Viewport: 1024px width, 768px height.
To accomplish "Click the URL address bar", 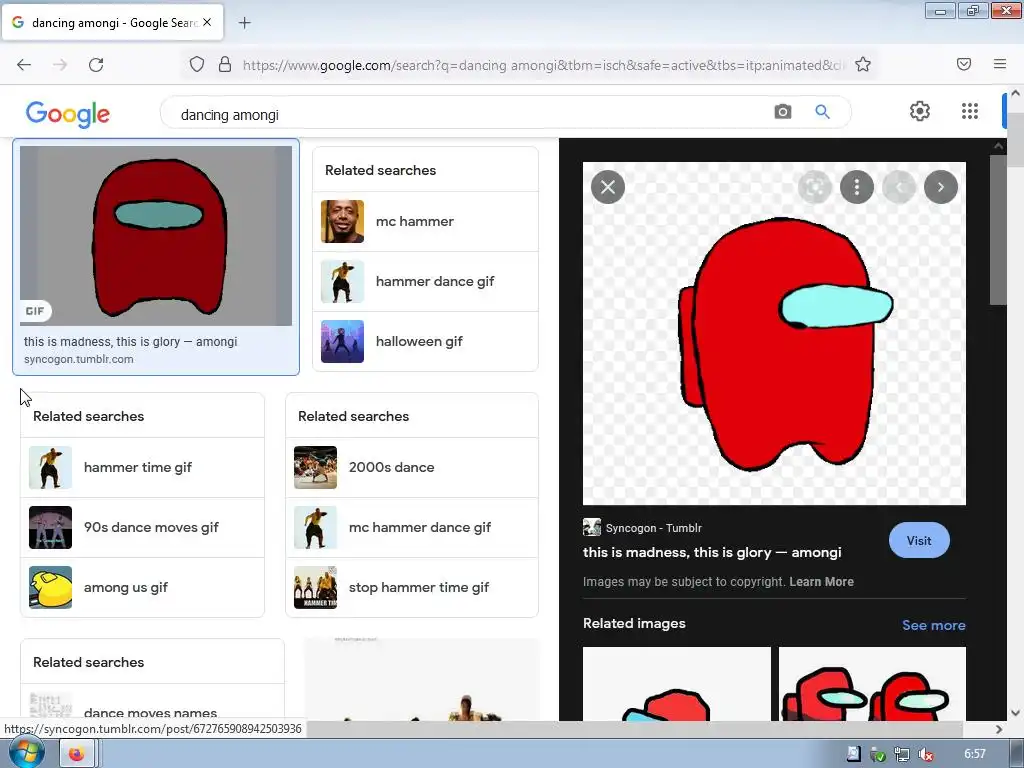I will coord(543,65).
